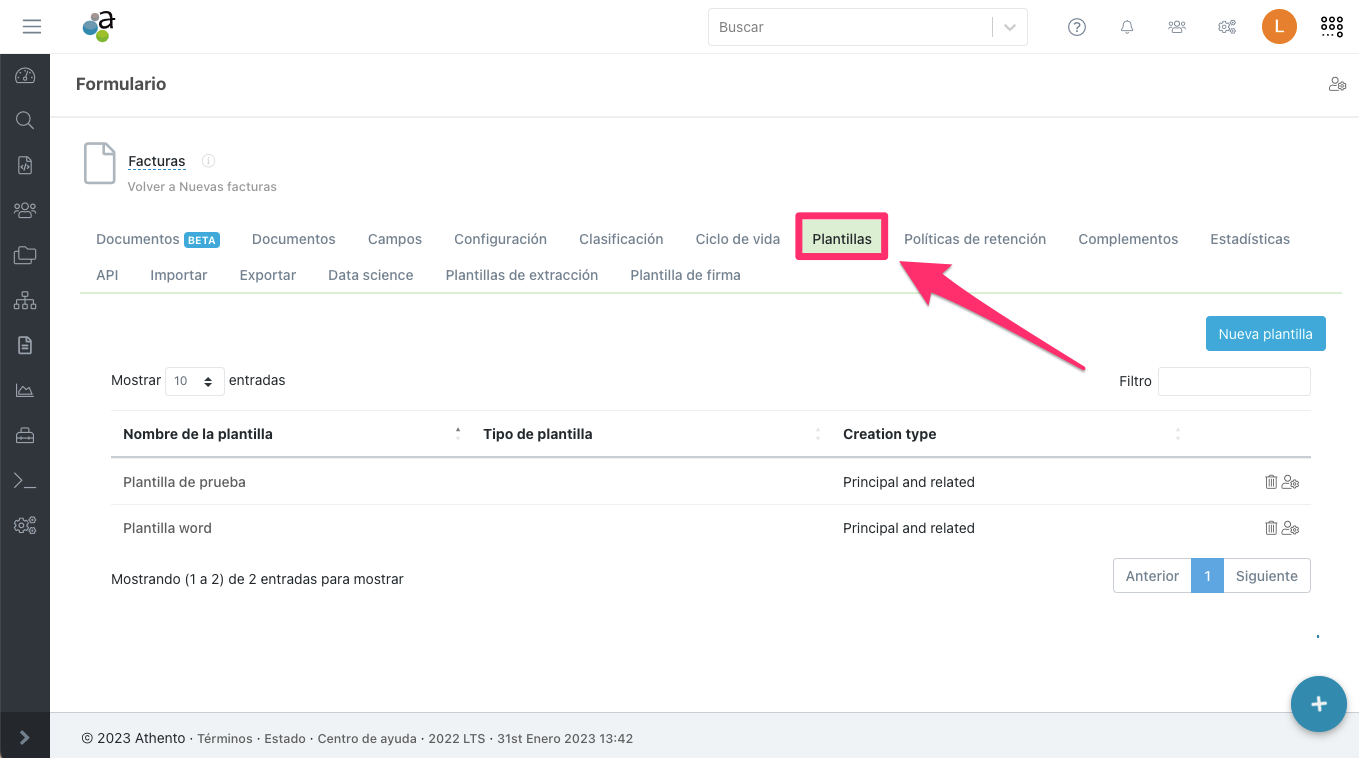Viewport: 1359px width, 758px height.
Task: Switch to the Campos tab
Action: click(395, 239)
